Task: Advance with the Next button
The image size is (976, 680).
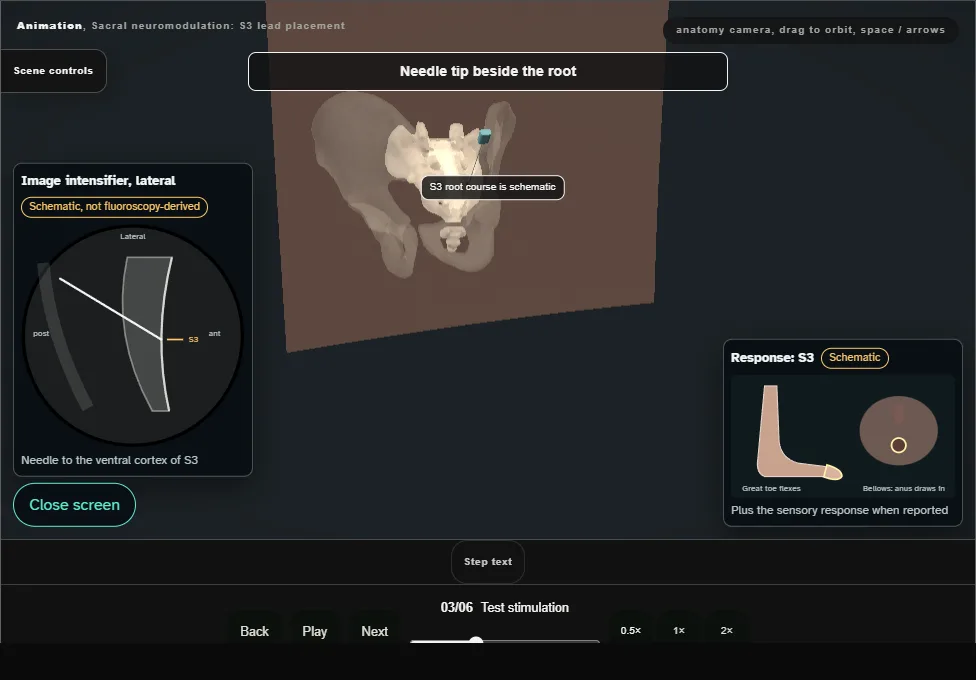Action: pyautogui.click(x=375, y=631)
